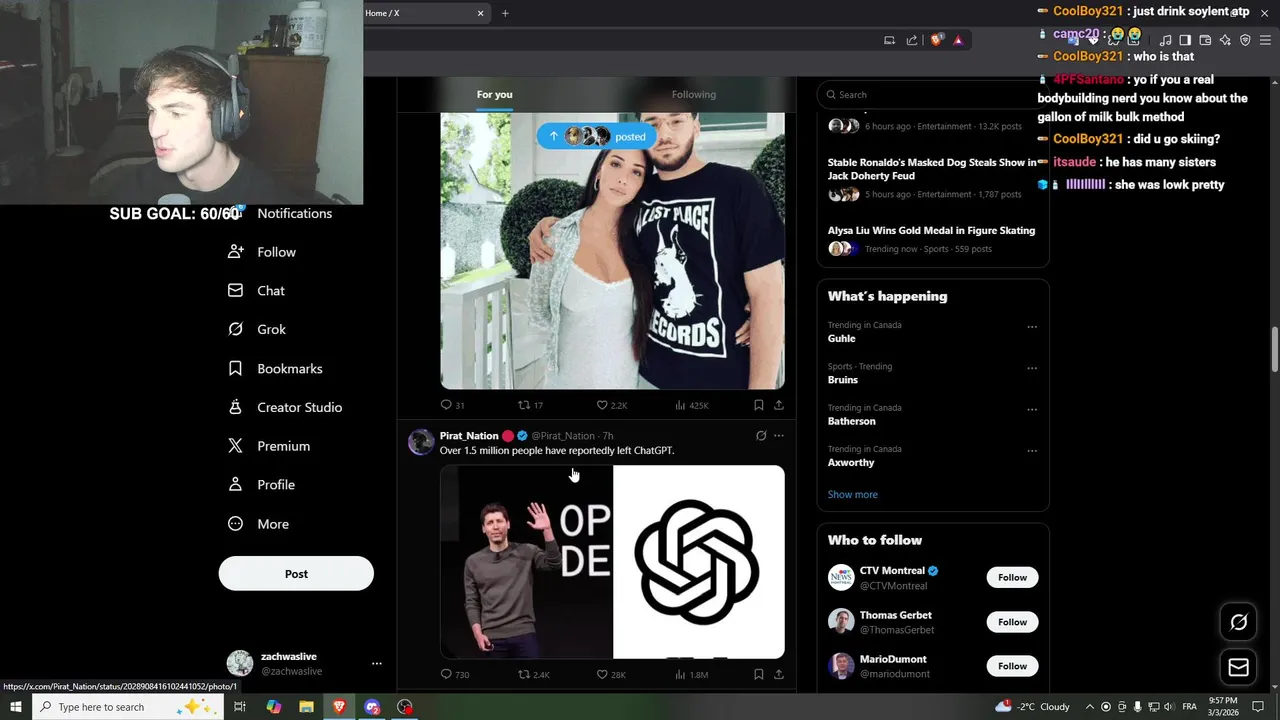This screenshot has width=1280, height=720.
Task: Reply to the couple photo post (31)
Action: point(453,405)
